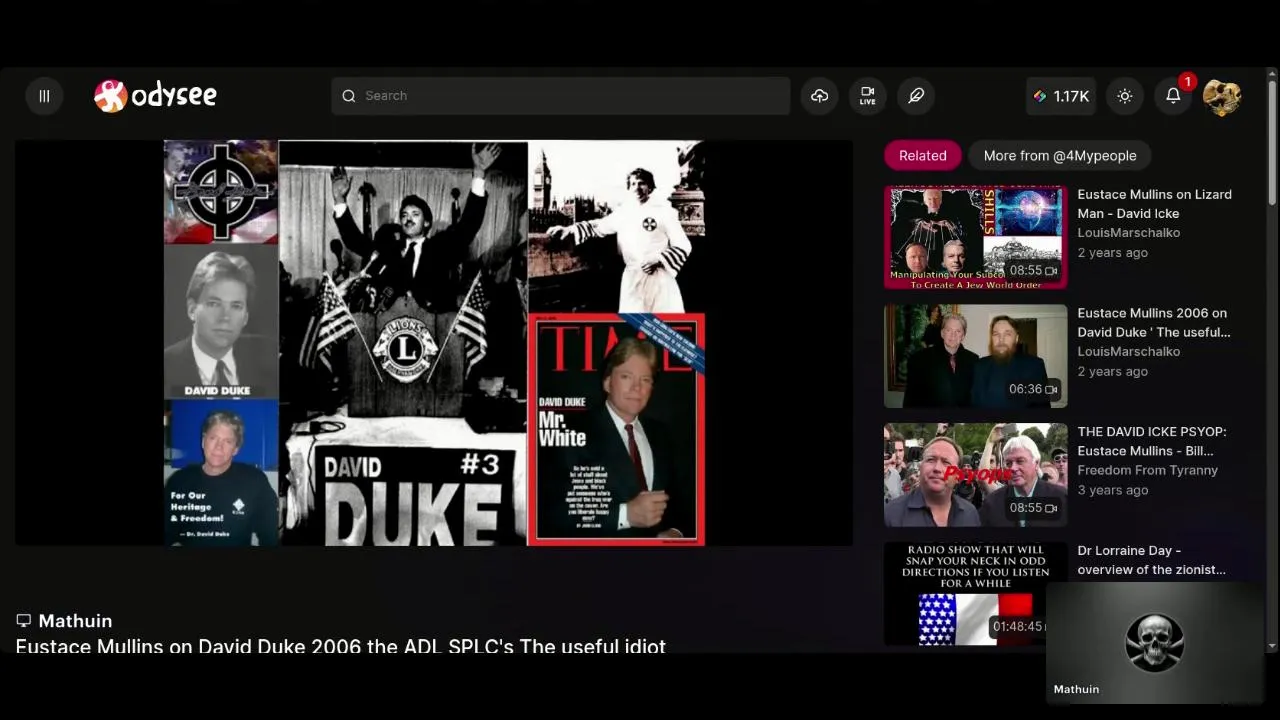Select the Related tab

(922, 155)
